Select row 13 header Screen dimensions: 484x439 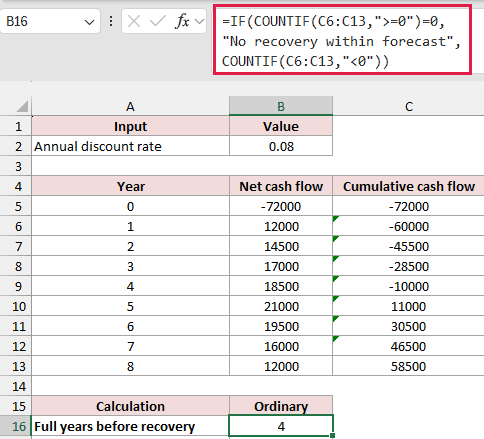[16, 366]
